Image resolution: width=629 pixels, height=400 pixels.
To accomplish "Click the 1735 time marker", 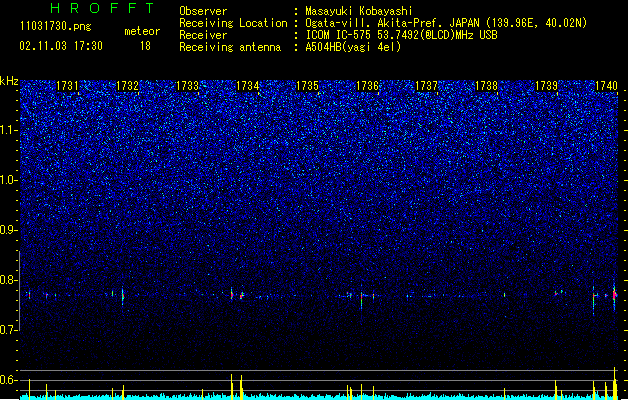I will click(x=307, y=86).
